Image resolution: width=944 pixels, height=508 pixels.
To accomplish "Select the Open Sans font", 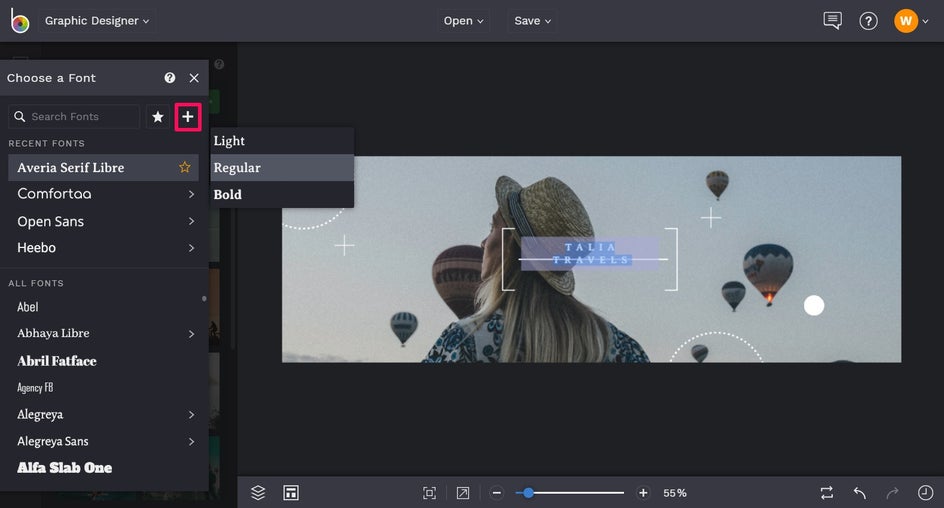I will coord(51,221).
